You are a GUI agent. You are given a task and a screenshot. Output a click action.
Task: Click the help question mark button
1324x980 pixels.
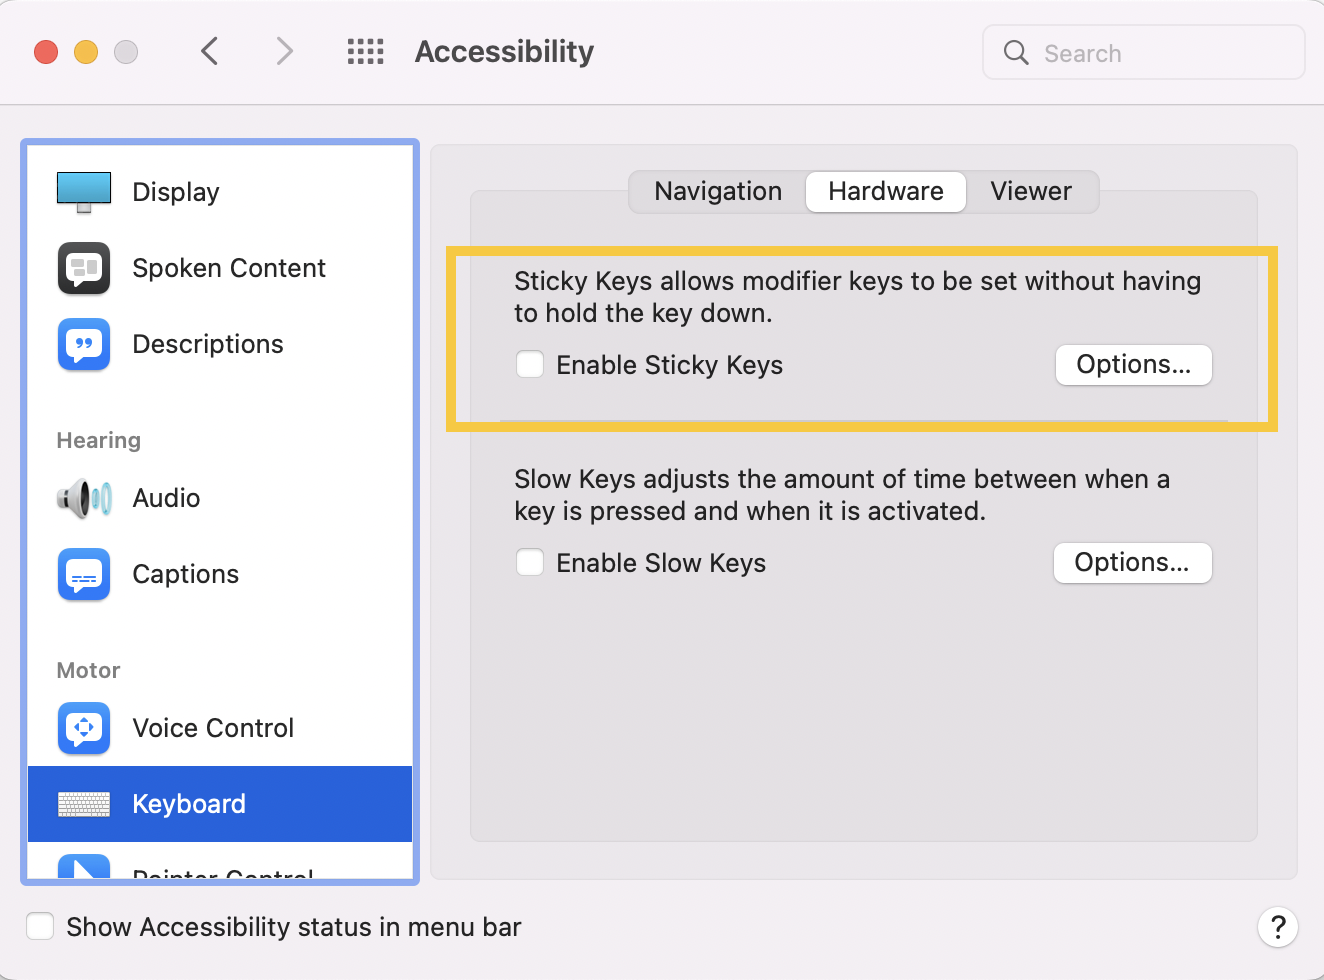(1278, 927)
